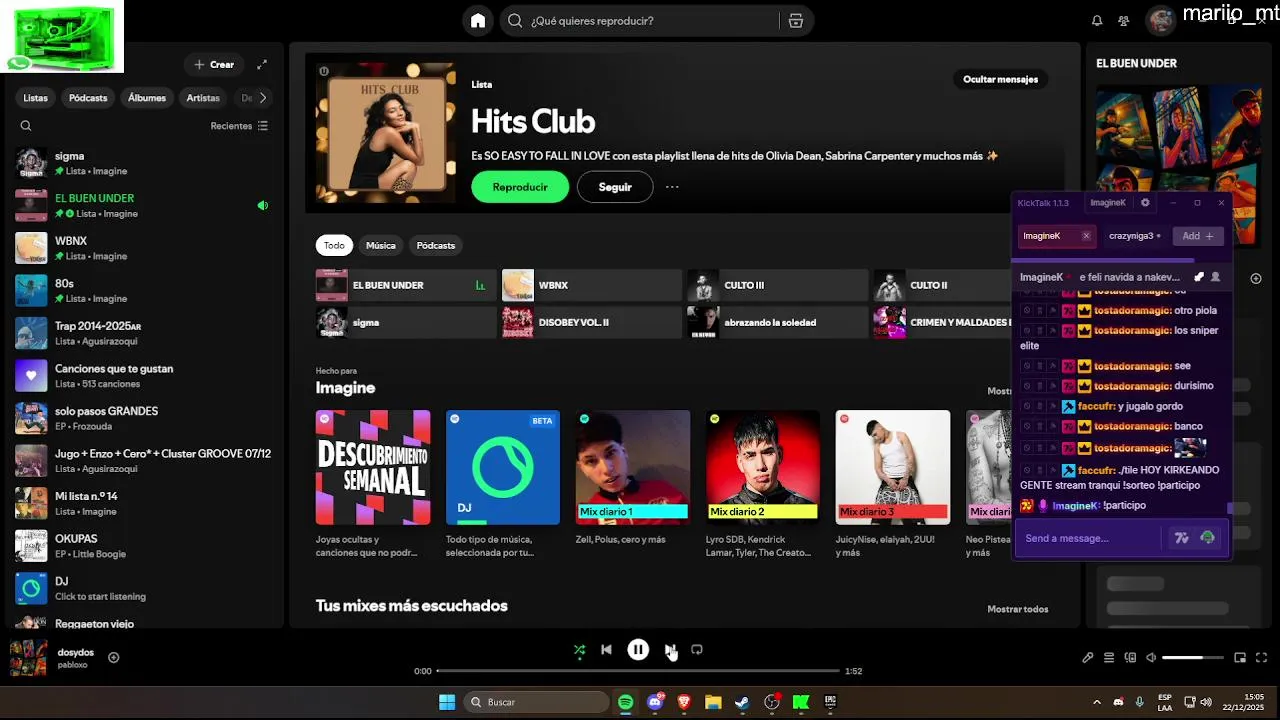Skip to next track
Viewport: 1280px width, 720px height.
pyautogui.click(x=670, y=649)
